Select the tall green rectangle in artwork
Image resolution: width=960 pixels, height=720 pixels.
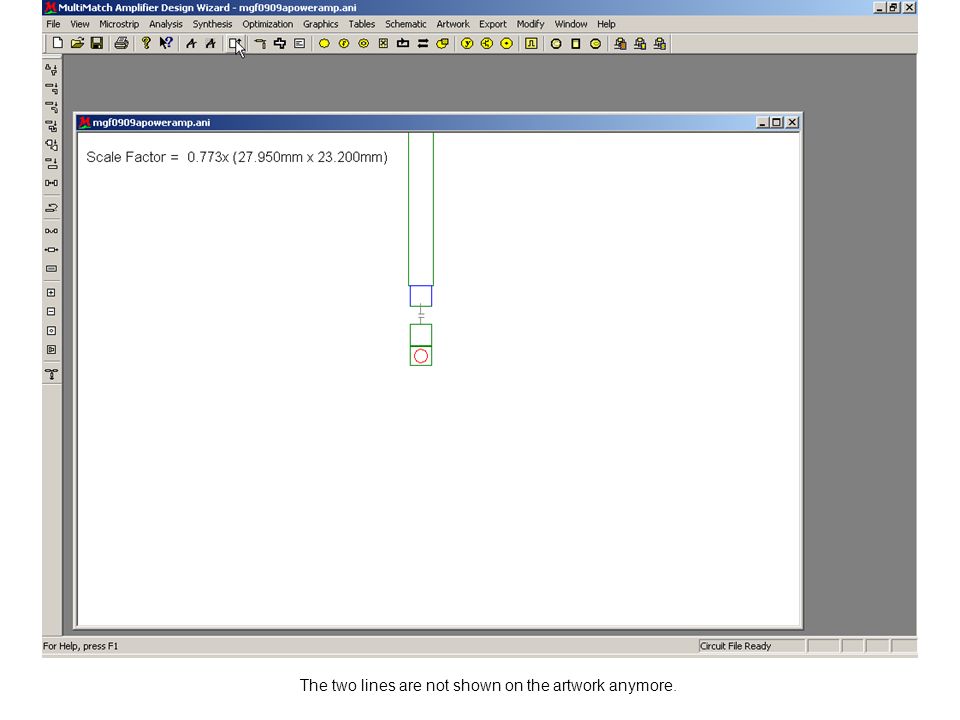pyautogui.click(x=421, y=209)
